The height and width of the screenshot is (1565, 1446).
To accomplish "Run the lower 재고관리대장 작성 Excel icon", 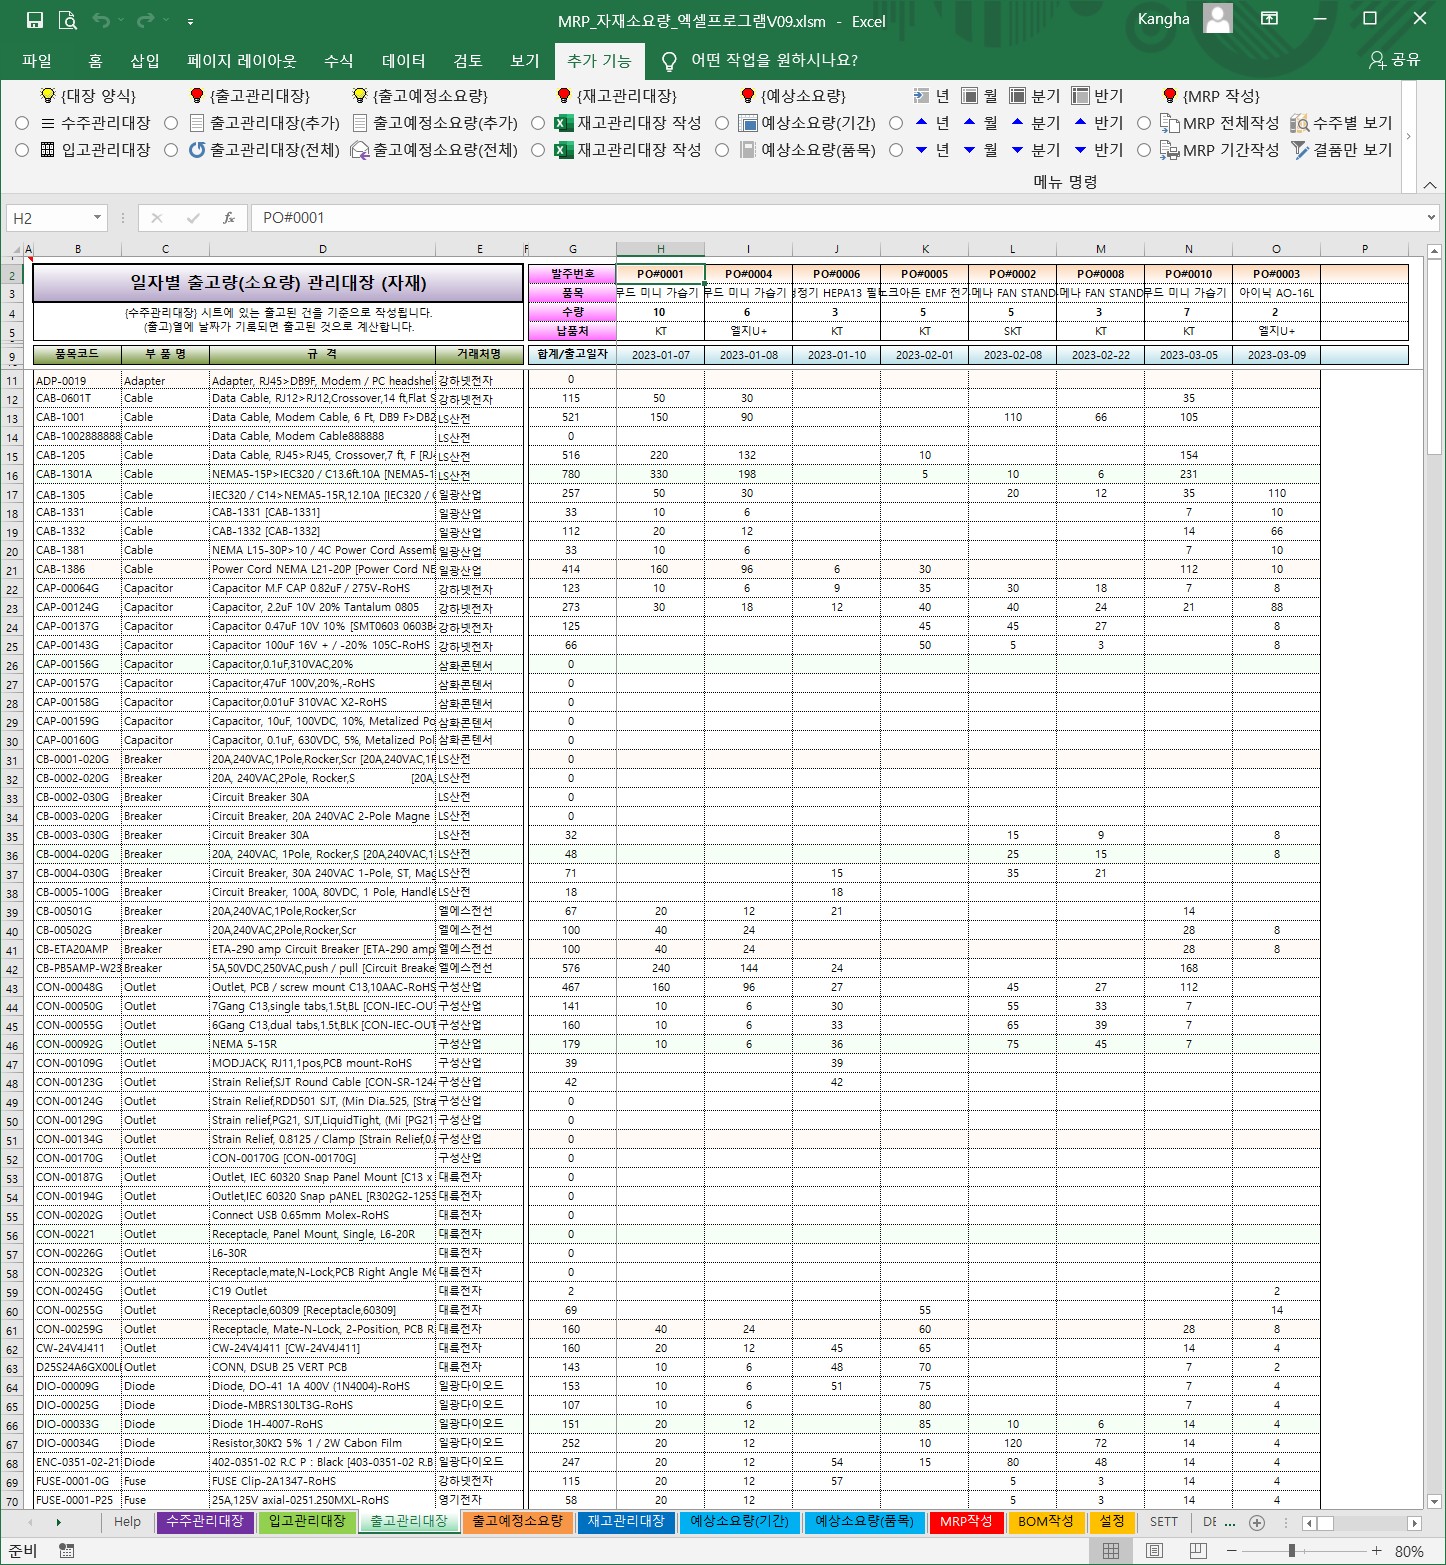I will pyautogui.click(x=564, y=149).
